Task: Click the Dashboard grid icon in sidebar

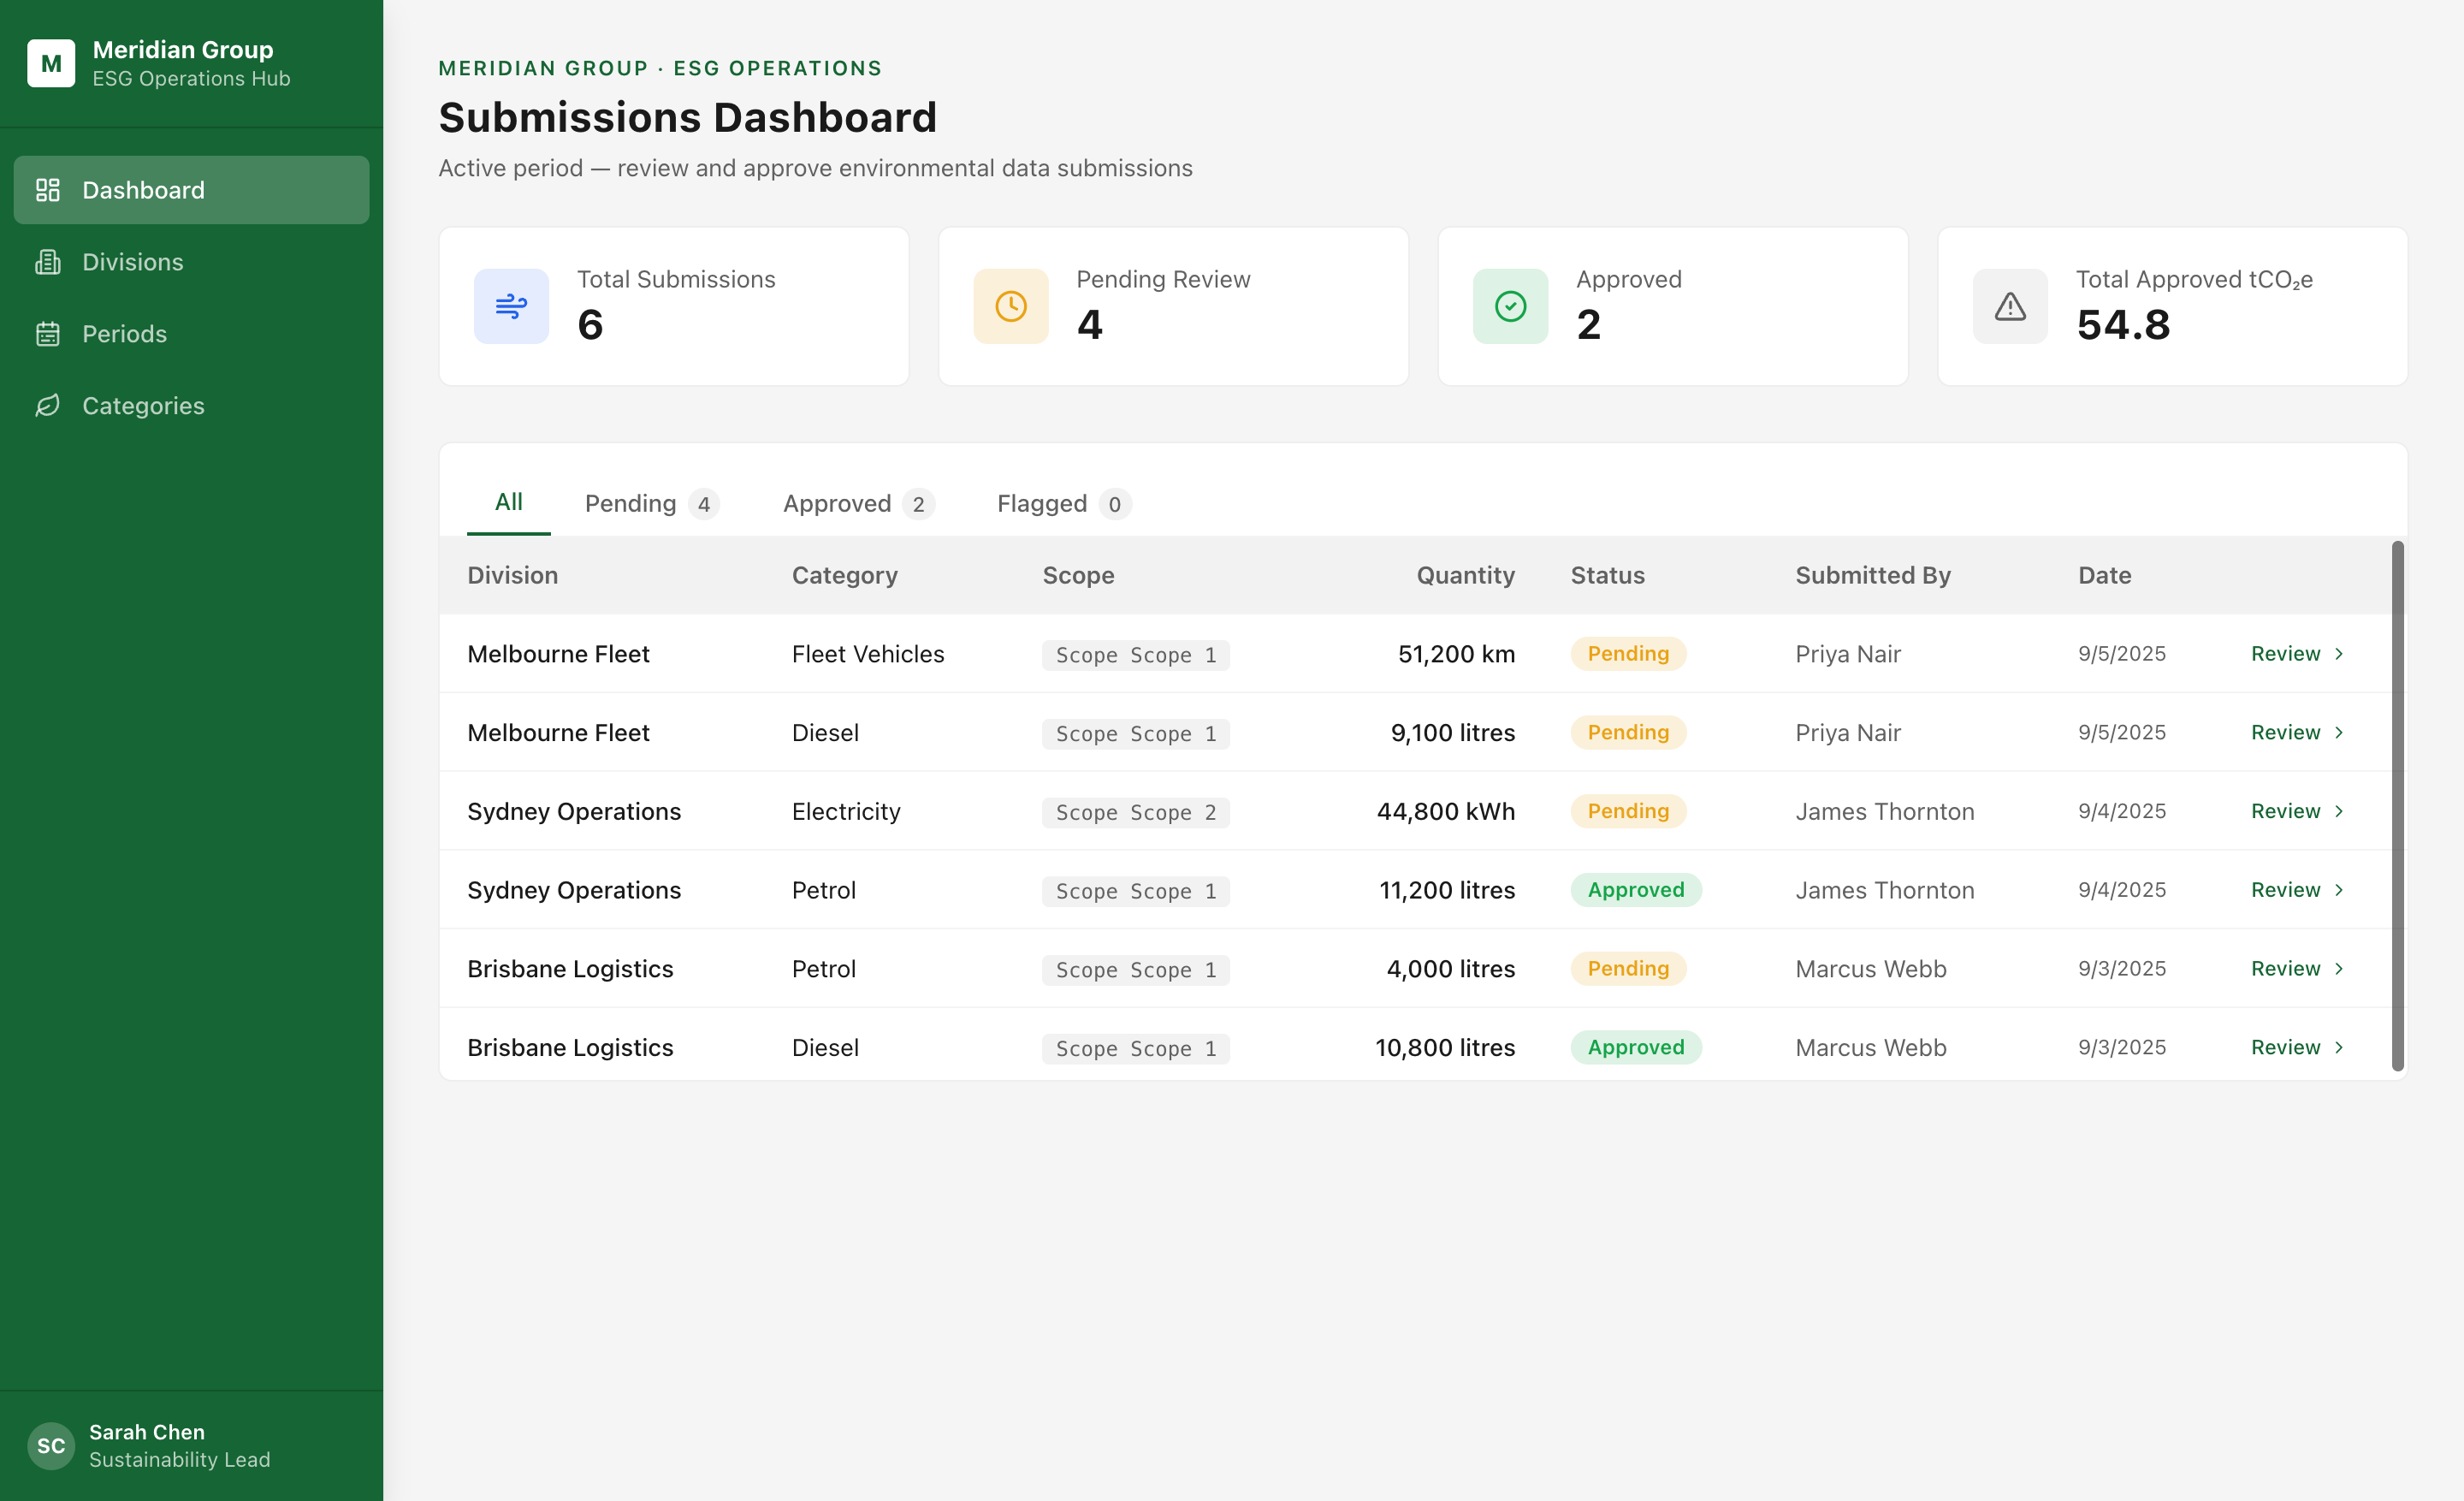Action: pos(47,190)
